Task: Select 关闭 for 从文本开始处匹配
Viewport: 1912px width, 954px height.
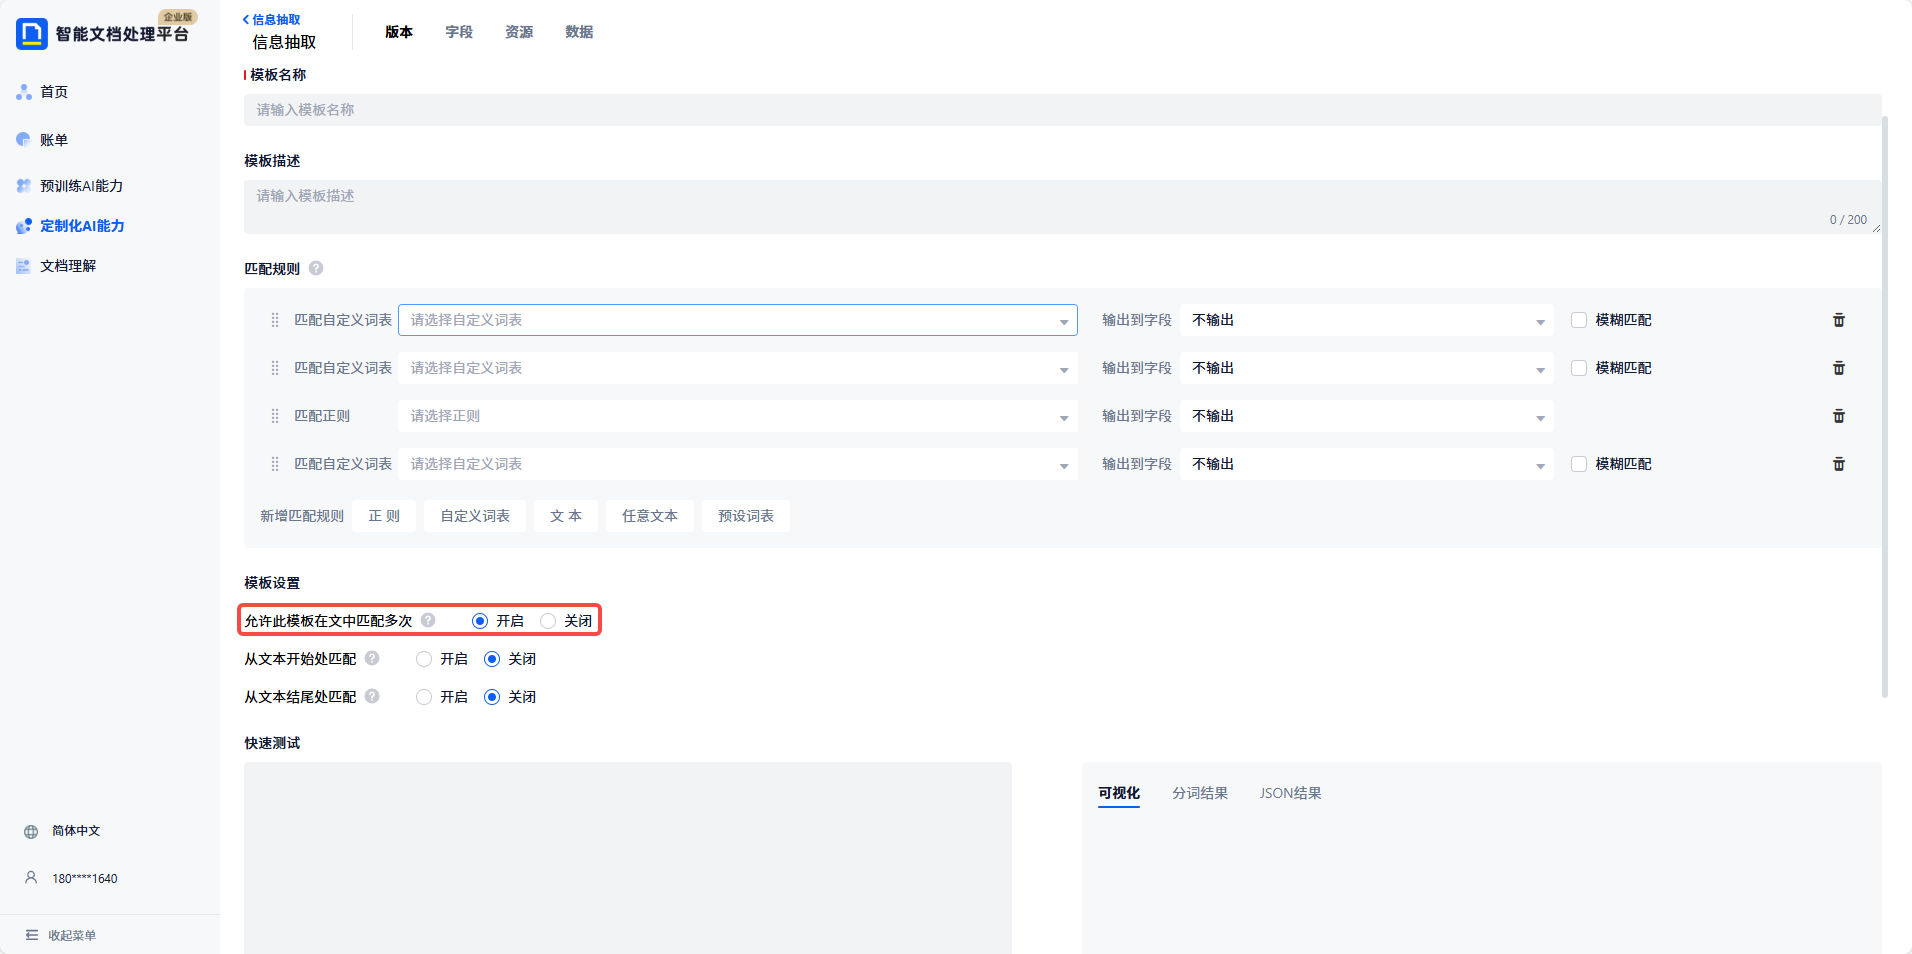Action: [x=492, y=659]
